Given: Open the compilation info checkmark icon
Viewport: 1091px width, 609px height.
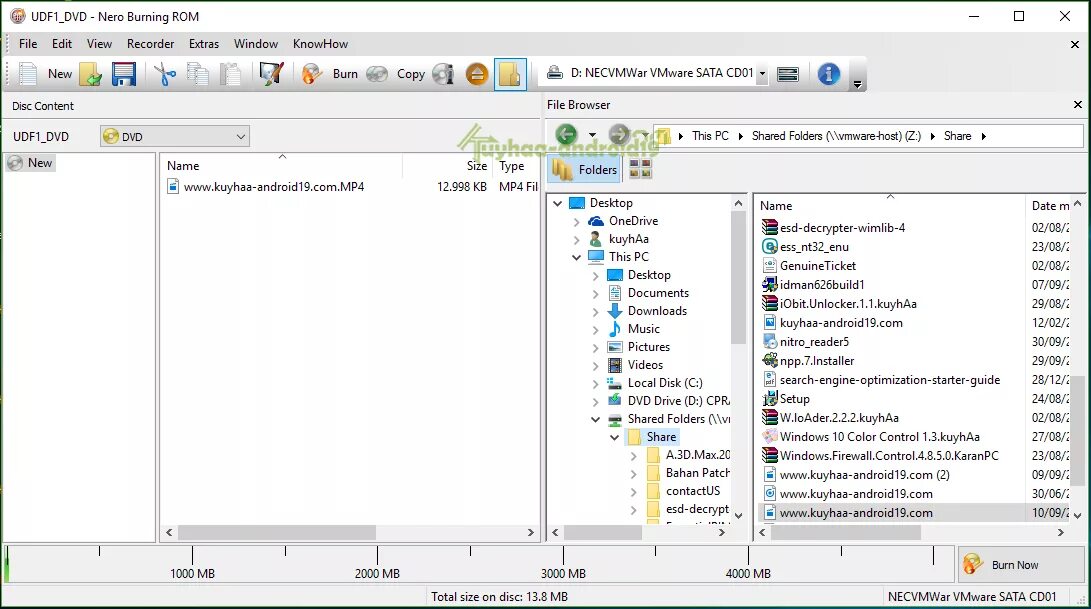Looking at the screenshot, I should point(271,74).
